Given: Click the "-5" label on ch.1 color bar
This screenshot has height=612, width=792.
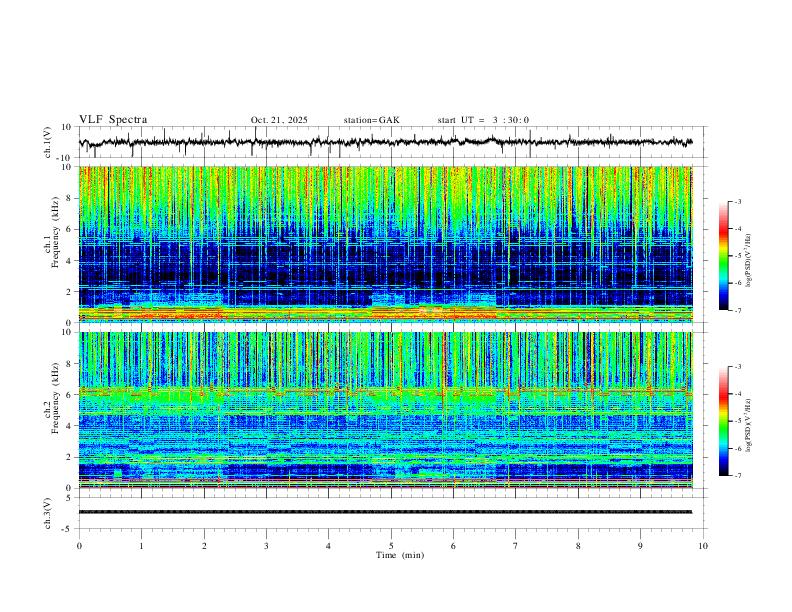Looking at the screenshot, I should (x=738, y=256).
